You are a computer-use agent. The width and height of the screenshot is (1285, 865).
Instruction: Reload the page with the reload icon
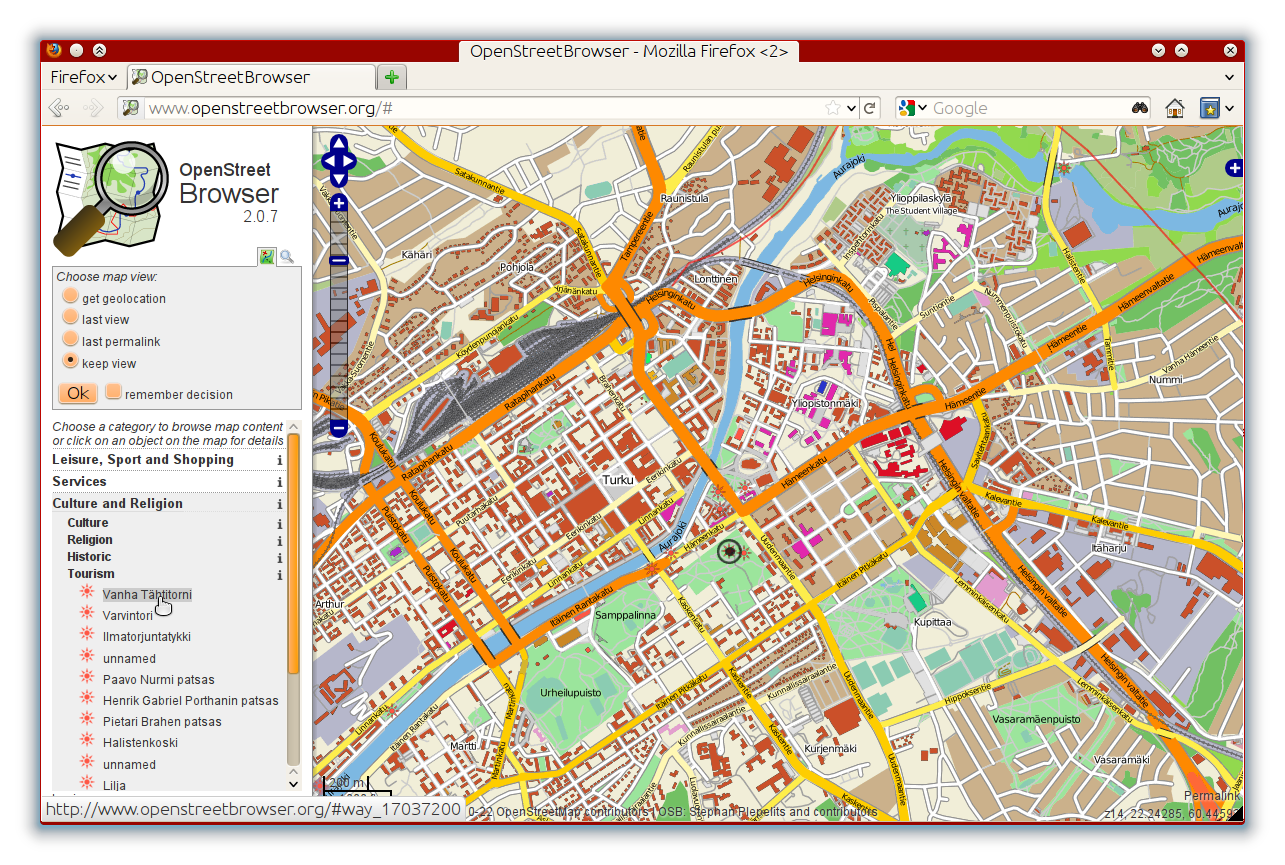click(x=870, y=108)
